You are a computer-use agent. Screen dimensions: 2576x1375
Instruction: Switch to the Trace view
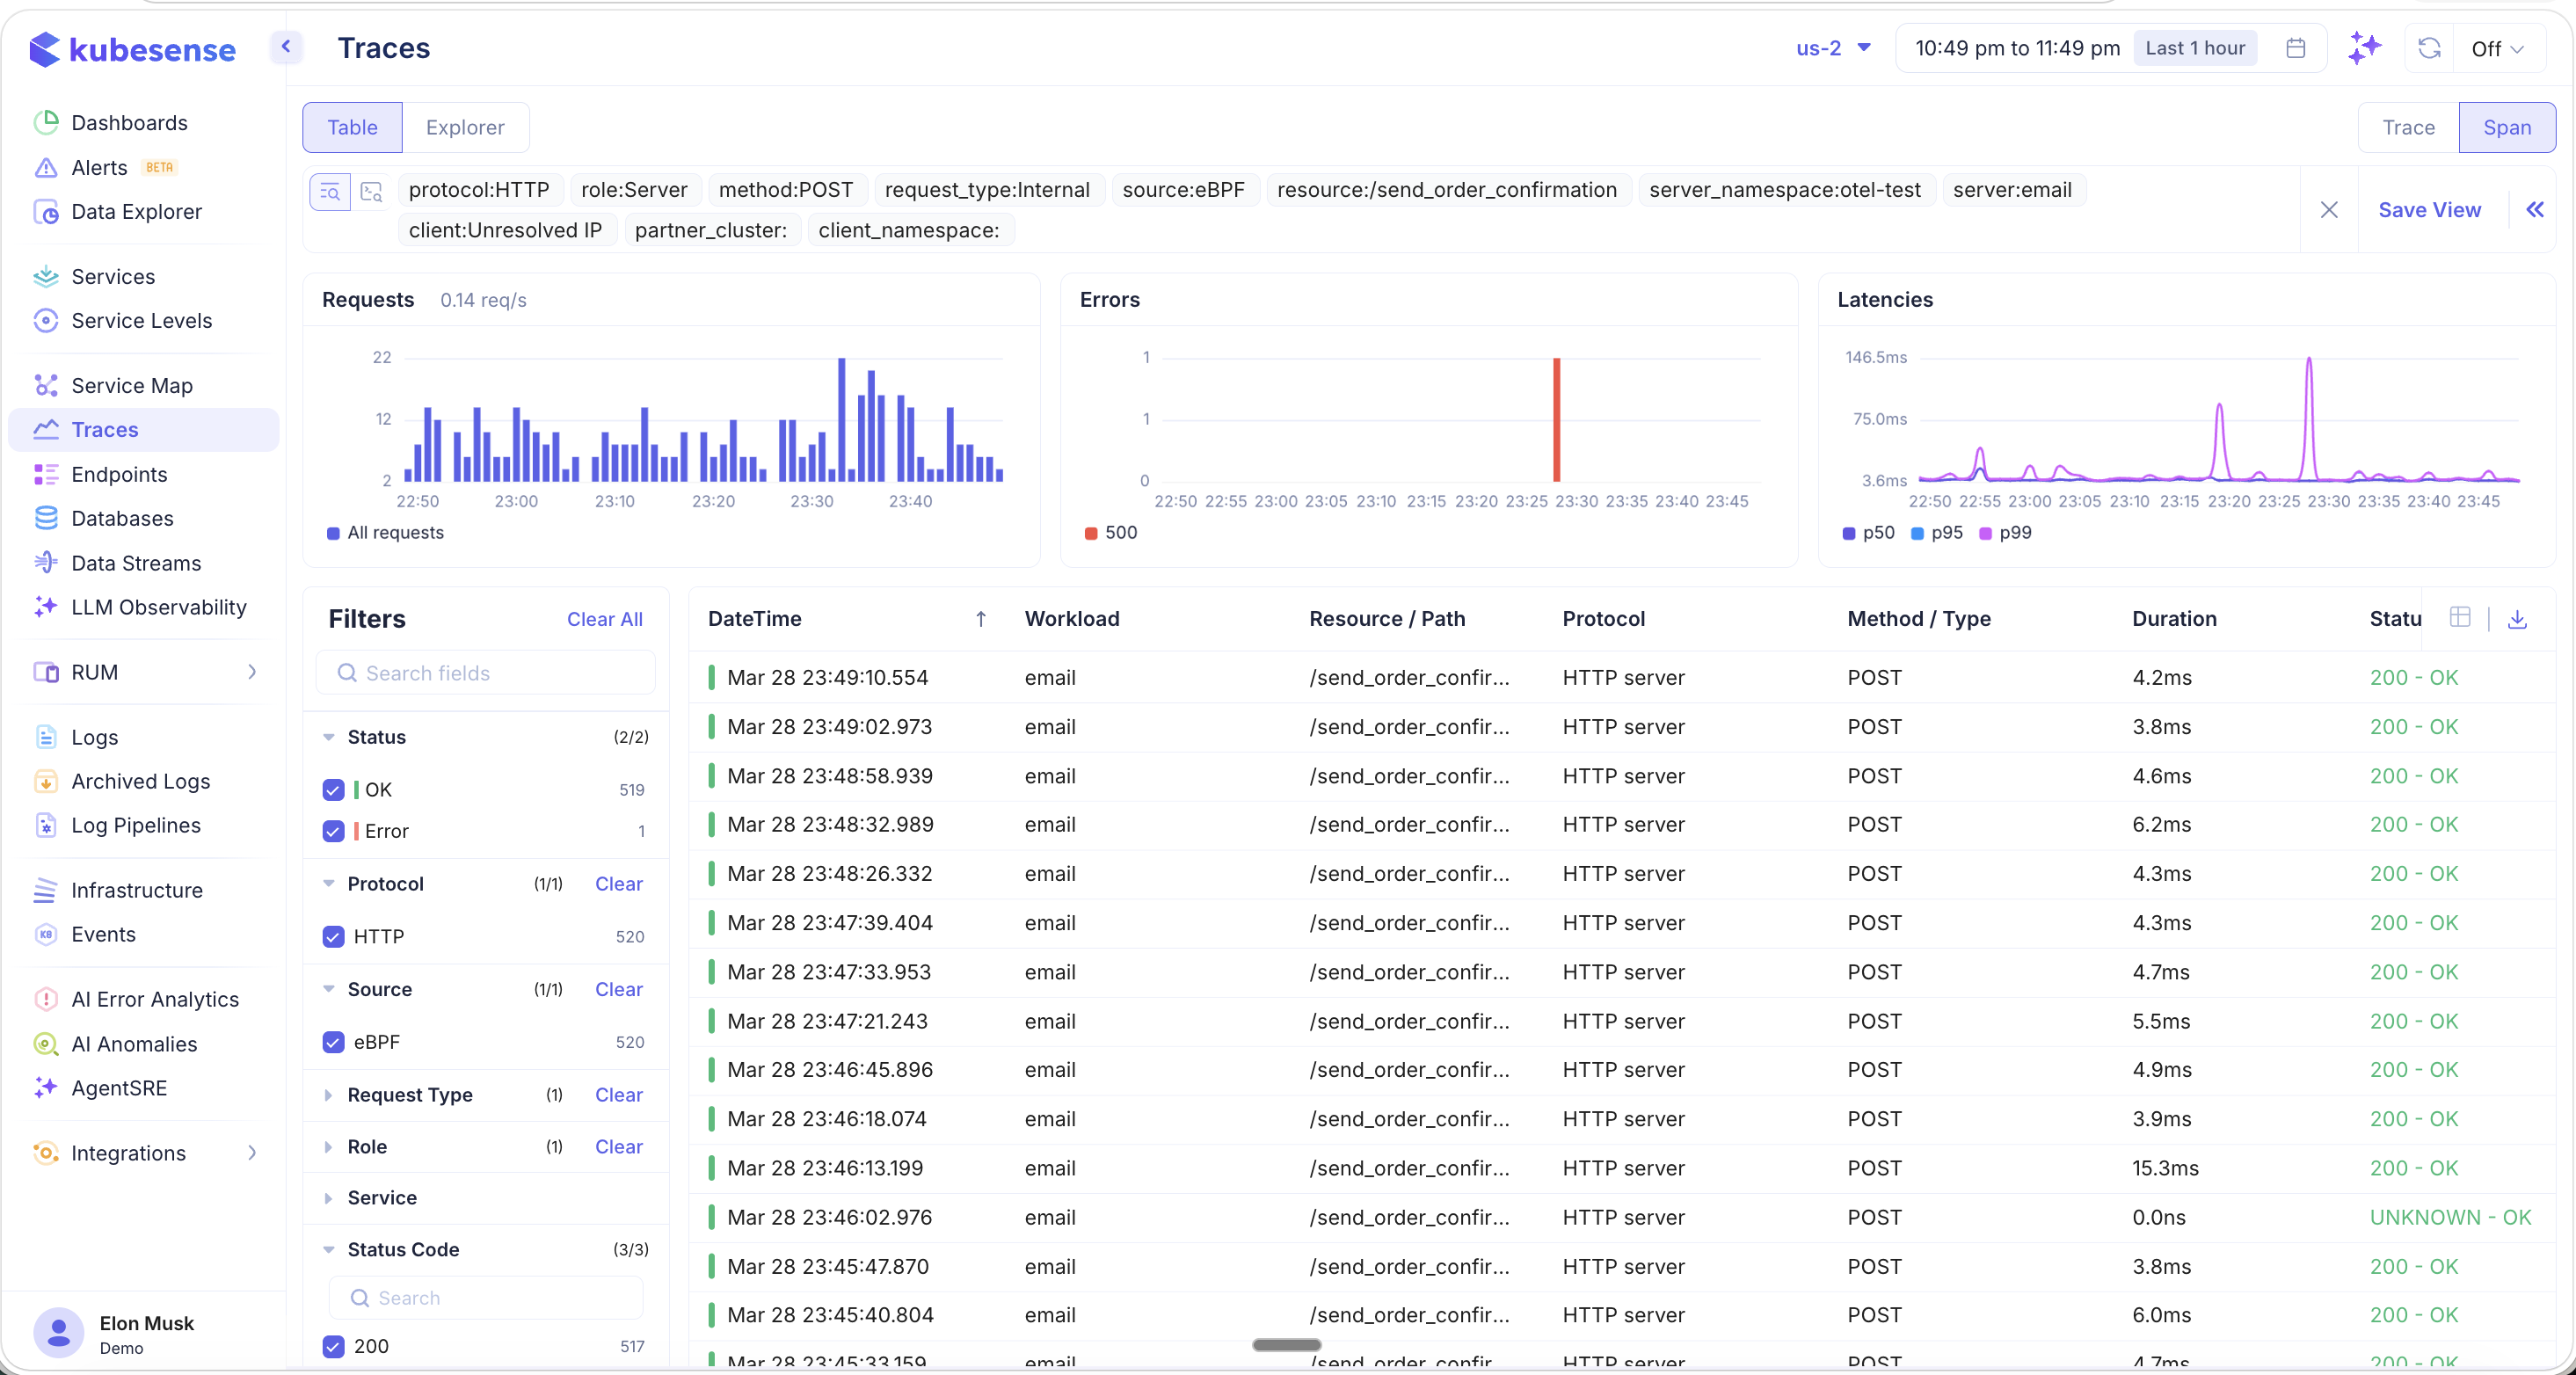coord(2408,127)
